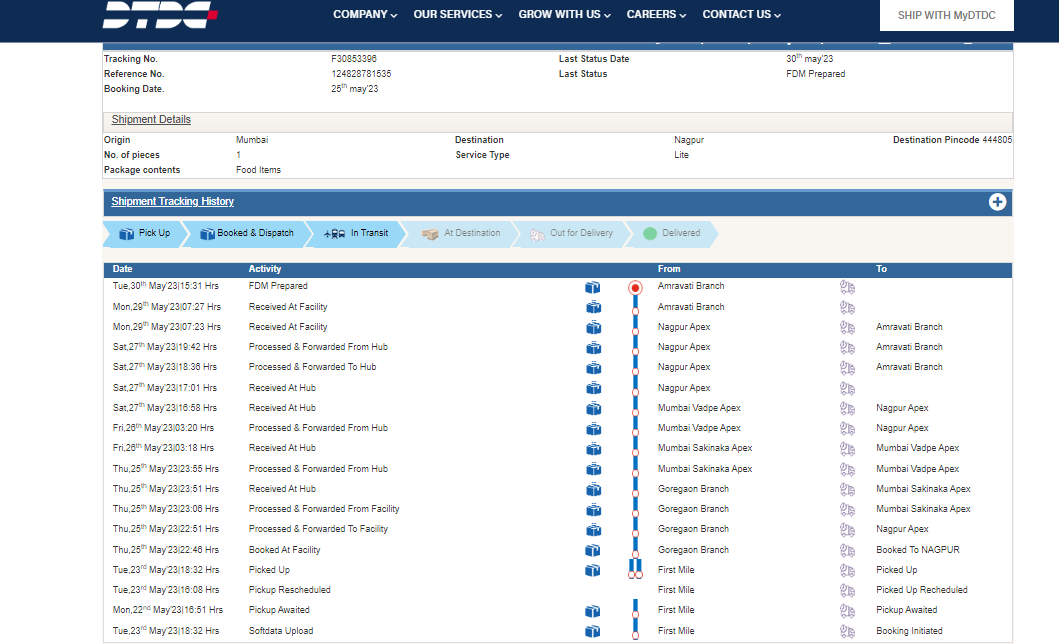Image resolution: width=1059 pixels, height=644 pixels.
Task: Click package icon in Softdata Upload row
Action: (593, 631)
